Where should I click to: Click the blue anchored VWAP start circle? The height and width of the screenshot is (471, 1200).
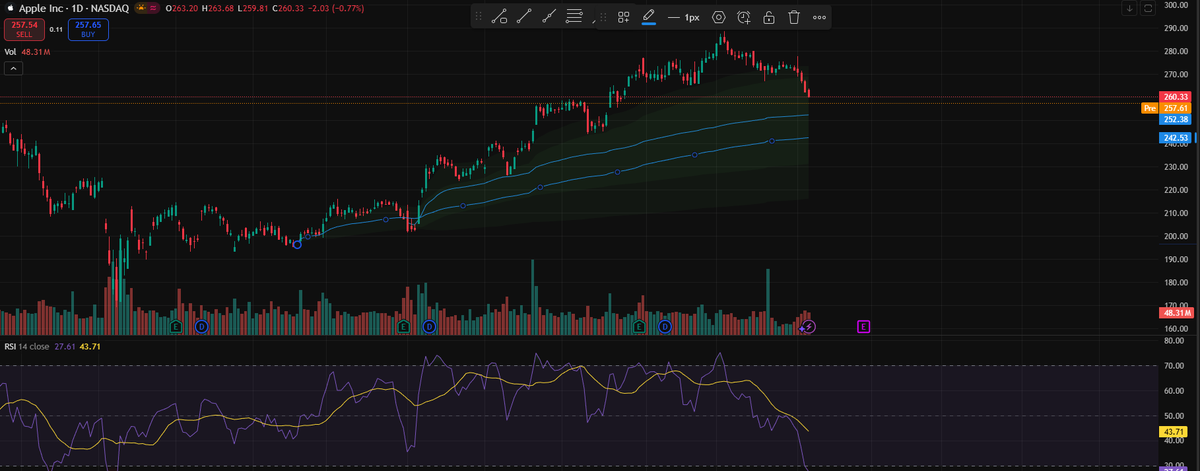coord(297,244)
